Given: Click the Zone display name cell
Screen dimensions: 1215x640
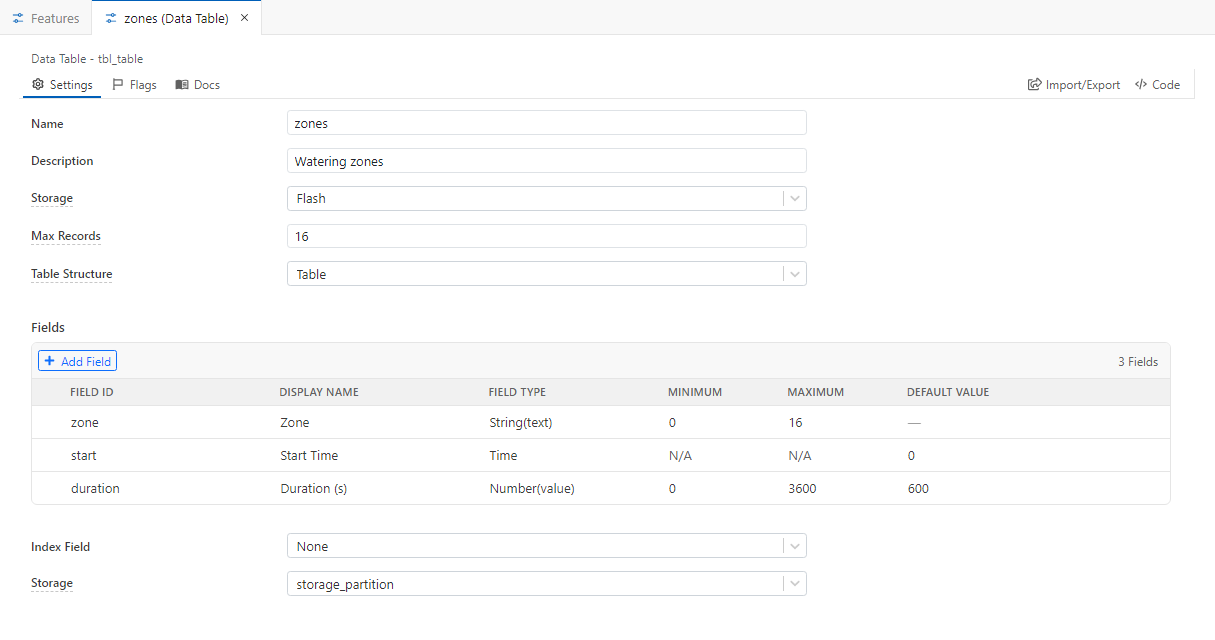Looking at the screenshot, I should (295, 423).
